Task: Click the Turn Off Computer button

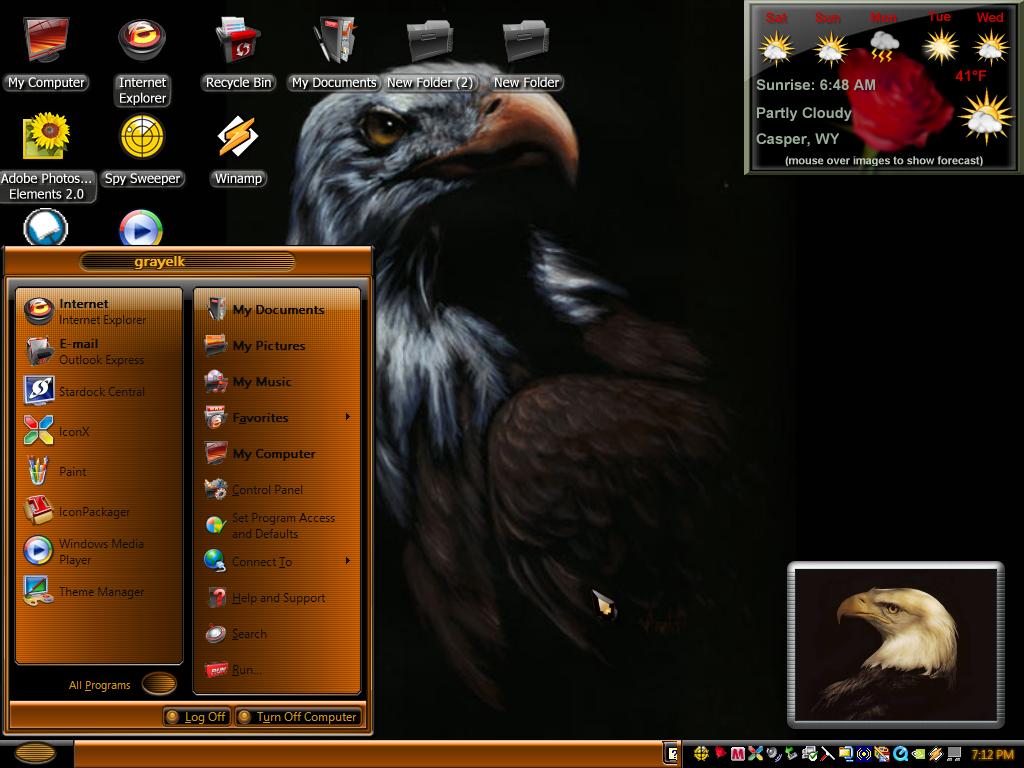Action: coord(298,716)
